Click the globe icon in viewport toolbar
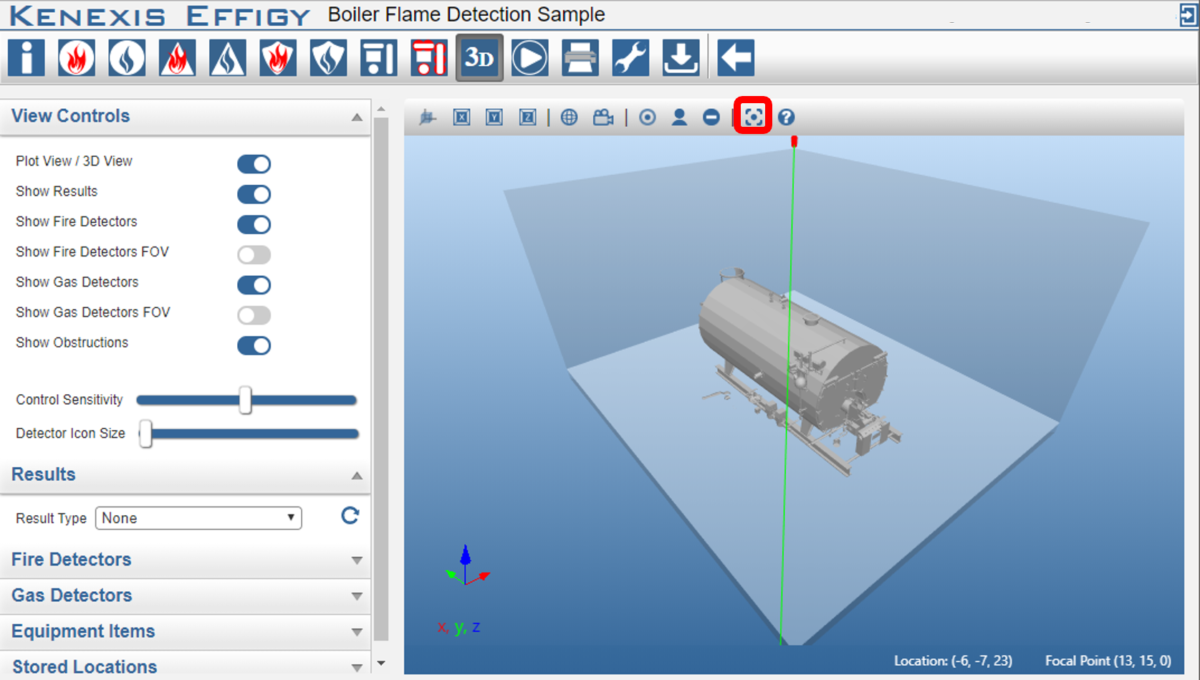The width and height of the screenshot is (1200, 680). (569, 118)
